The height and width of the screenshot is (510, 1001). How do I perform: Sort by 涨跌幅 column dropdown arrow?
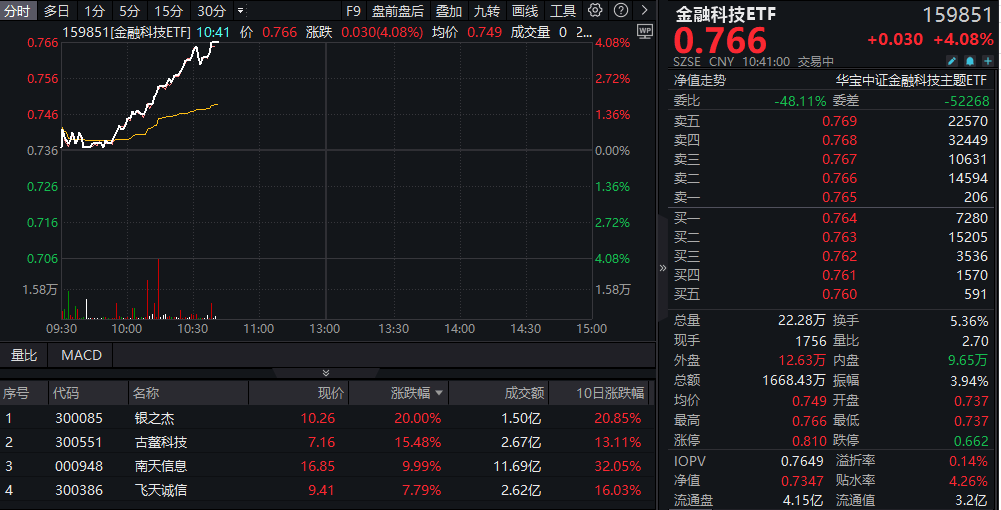click(438, 394)
